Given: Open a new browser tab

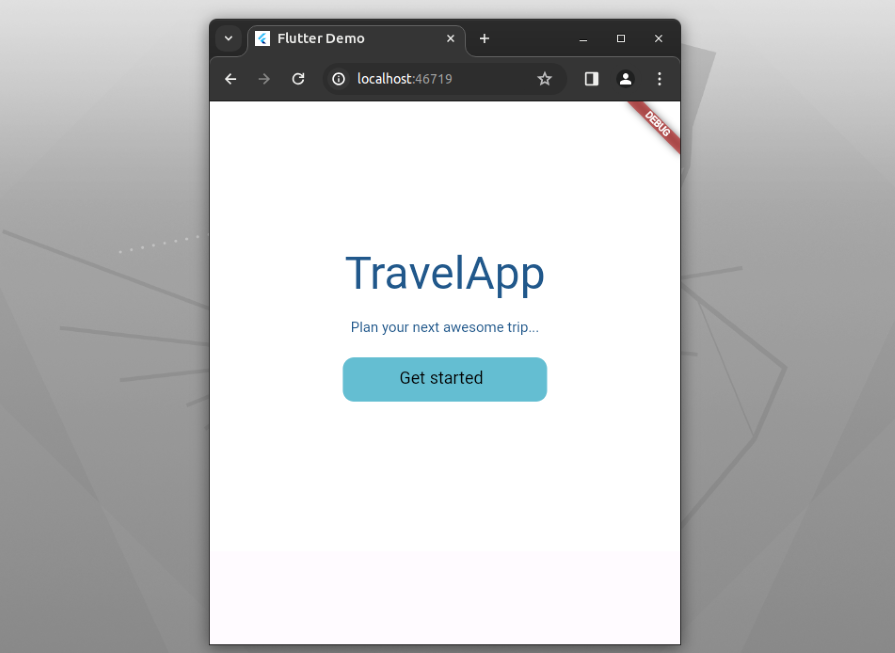Looking at the screenshot, I should [484, 38].
